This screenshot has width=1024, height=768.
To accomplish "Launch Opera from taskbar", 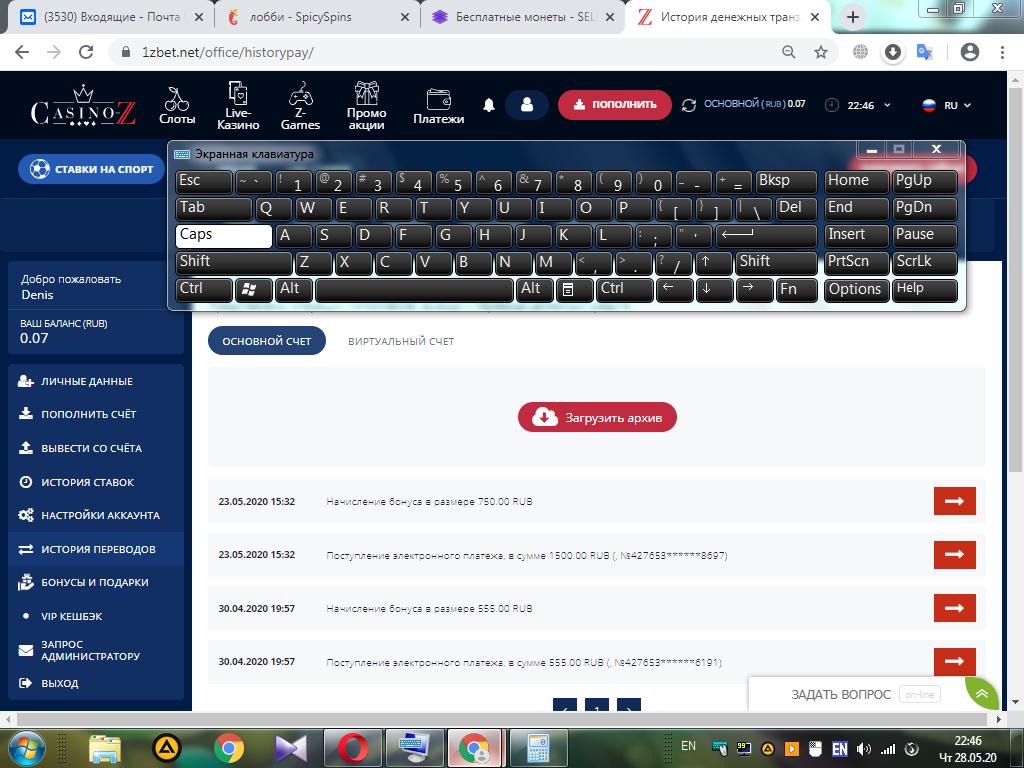I will pyautogui.click(x=352, y=748).
